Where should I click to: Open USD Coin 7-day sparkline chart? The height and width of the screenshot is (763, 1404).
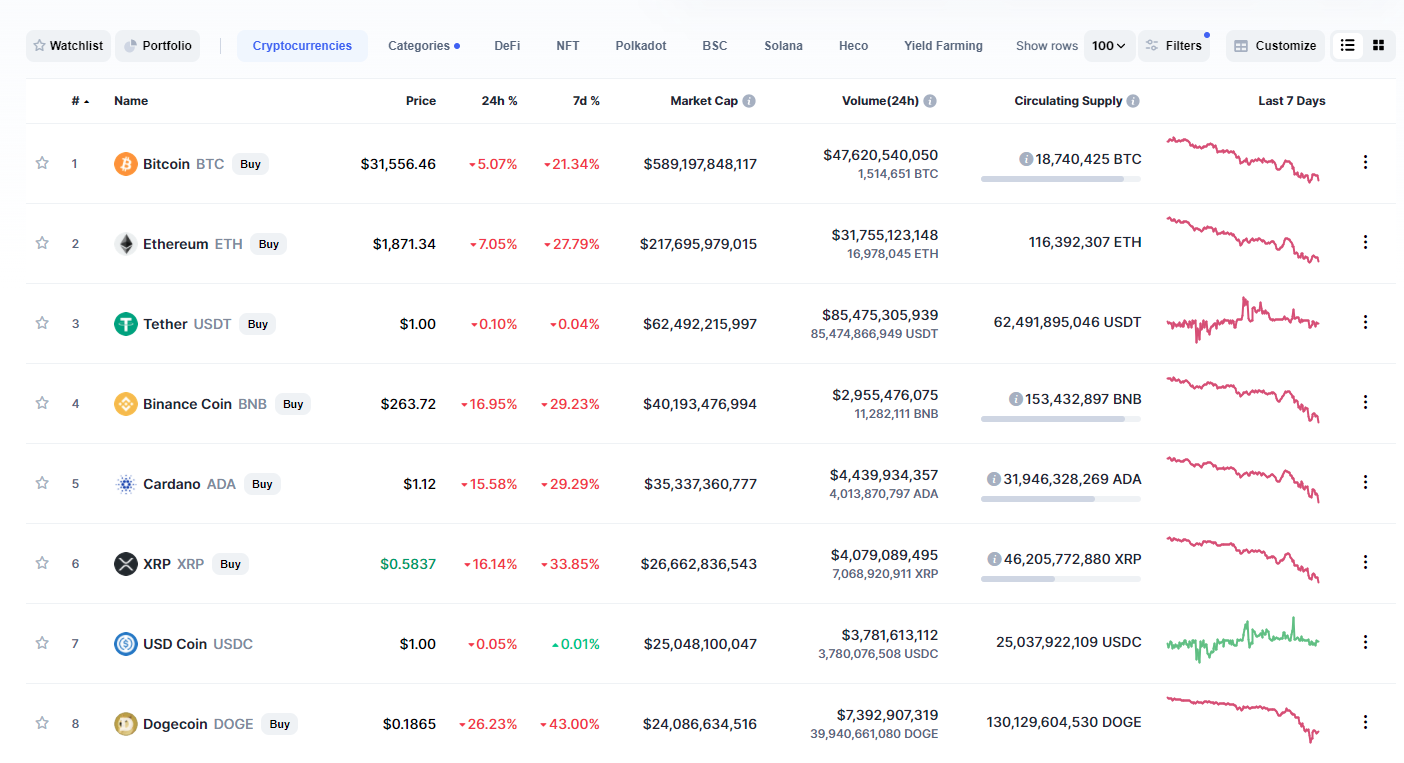tap(1243, 640)
